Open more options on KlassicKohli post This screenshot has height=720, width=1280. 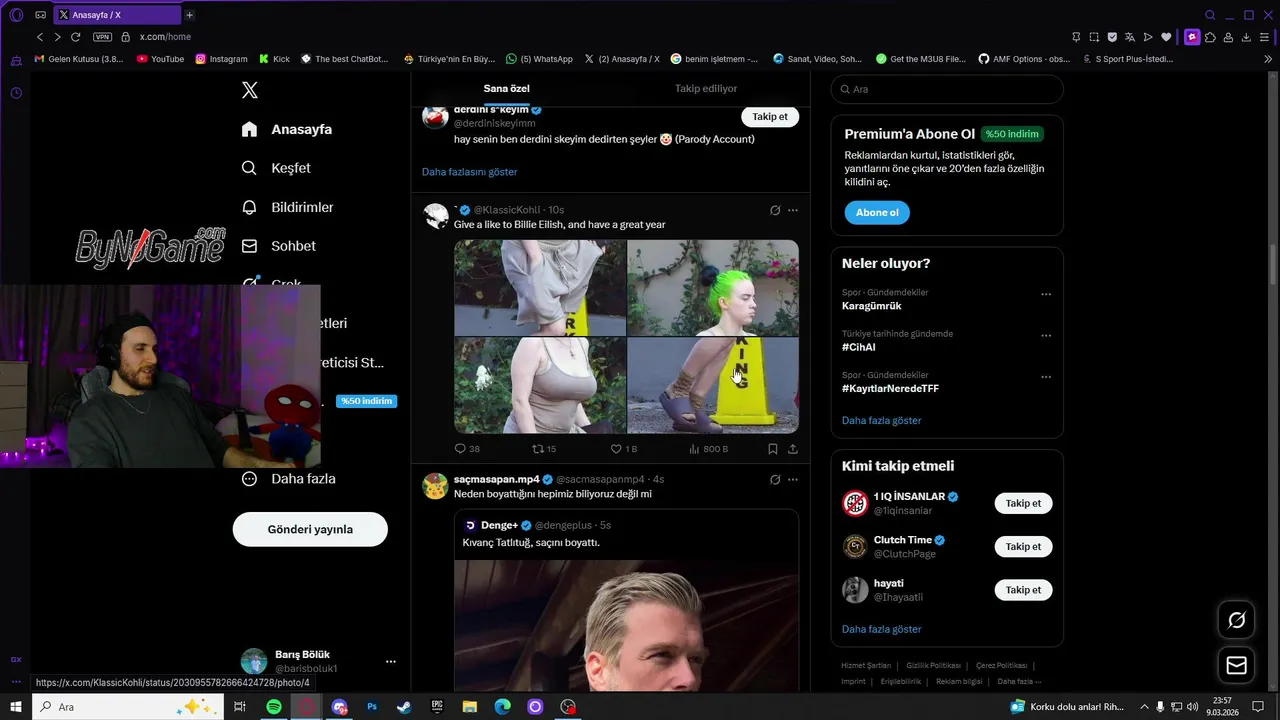[793, 210]
